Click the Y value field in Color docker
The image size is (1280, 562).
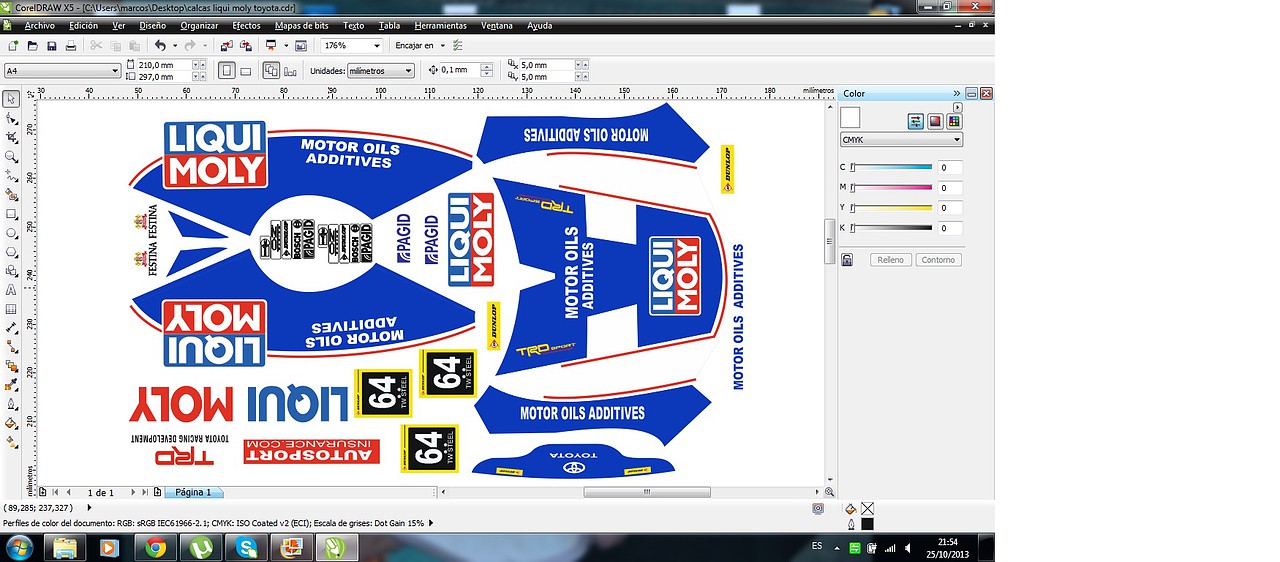950,208
